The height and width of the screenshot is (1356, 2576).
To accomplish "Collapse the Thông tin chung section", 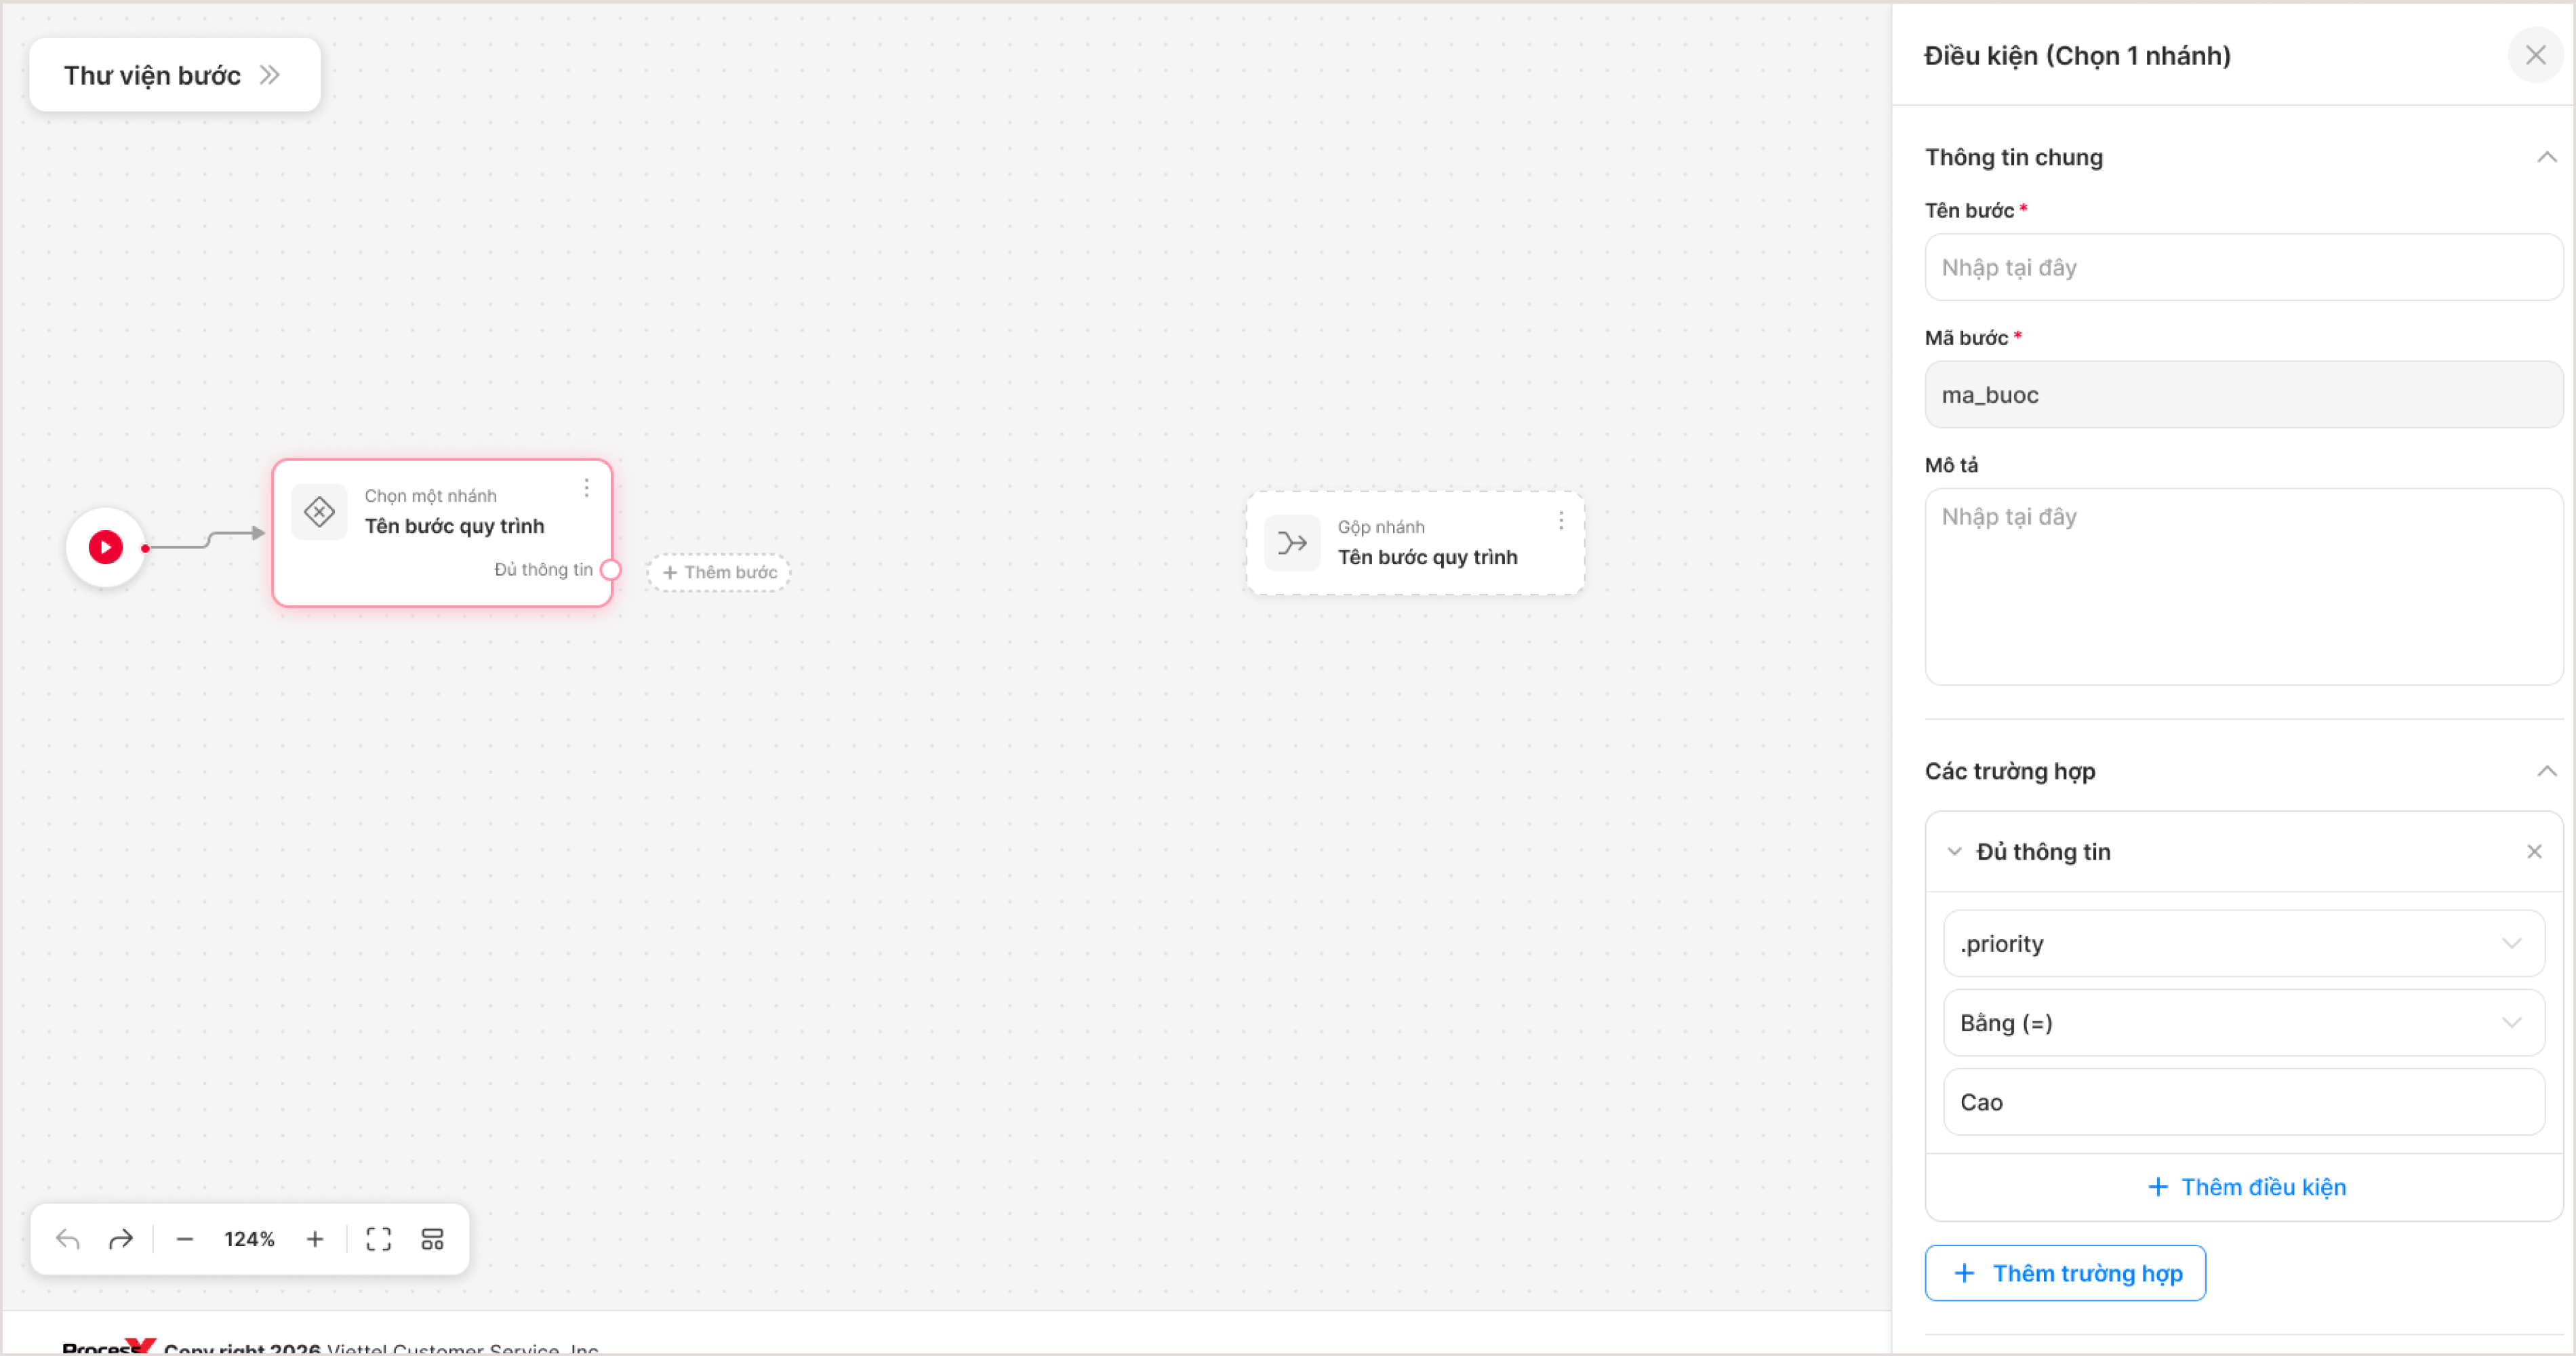I will pyautogui.click(x=2546, y=157).
